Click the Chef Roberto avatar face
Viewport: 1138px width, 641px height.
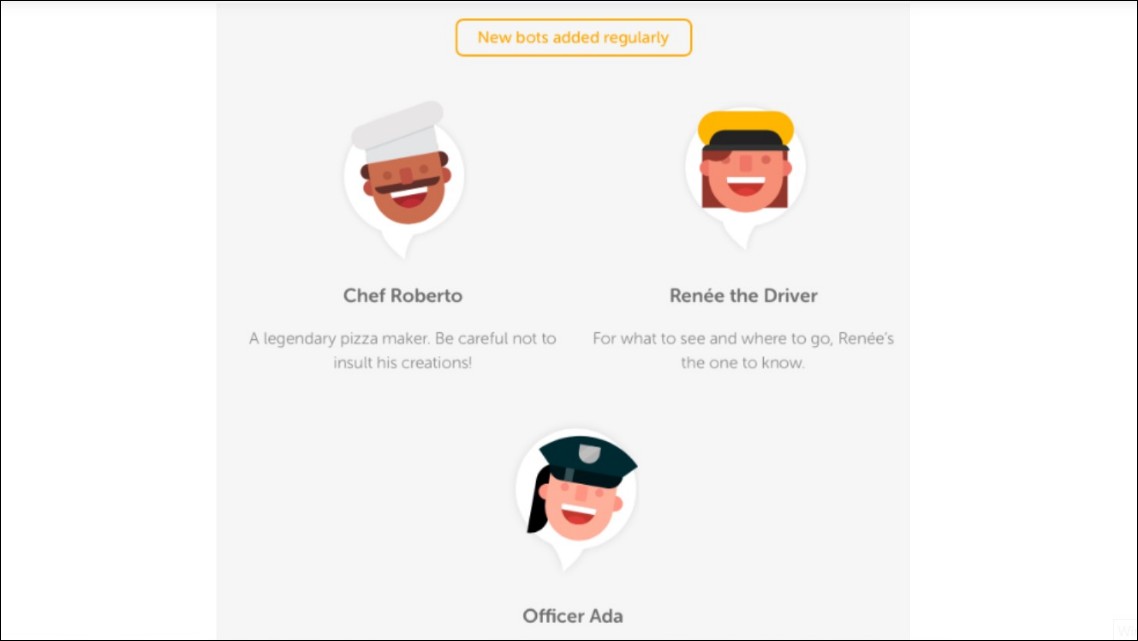click(x=406, y=189)
